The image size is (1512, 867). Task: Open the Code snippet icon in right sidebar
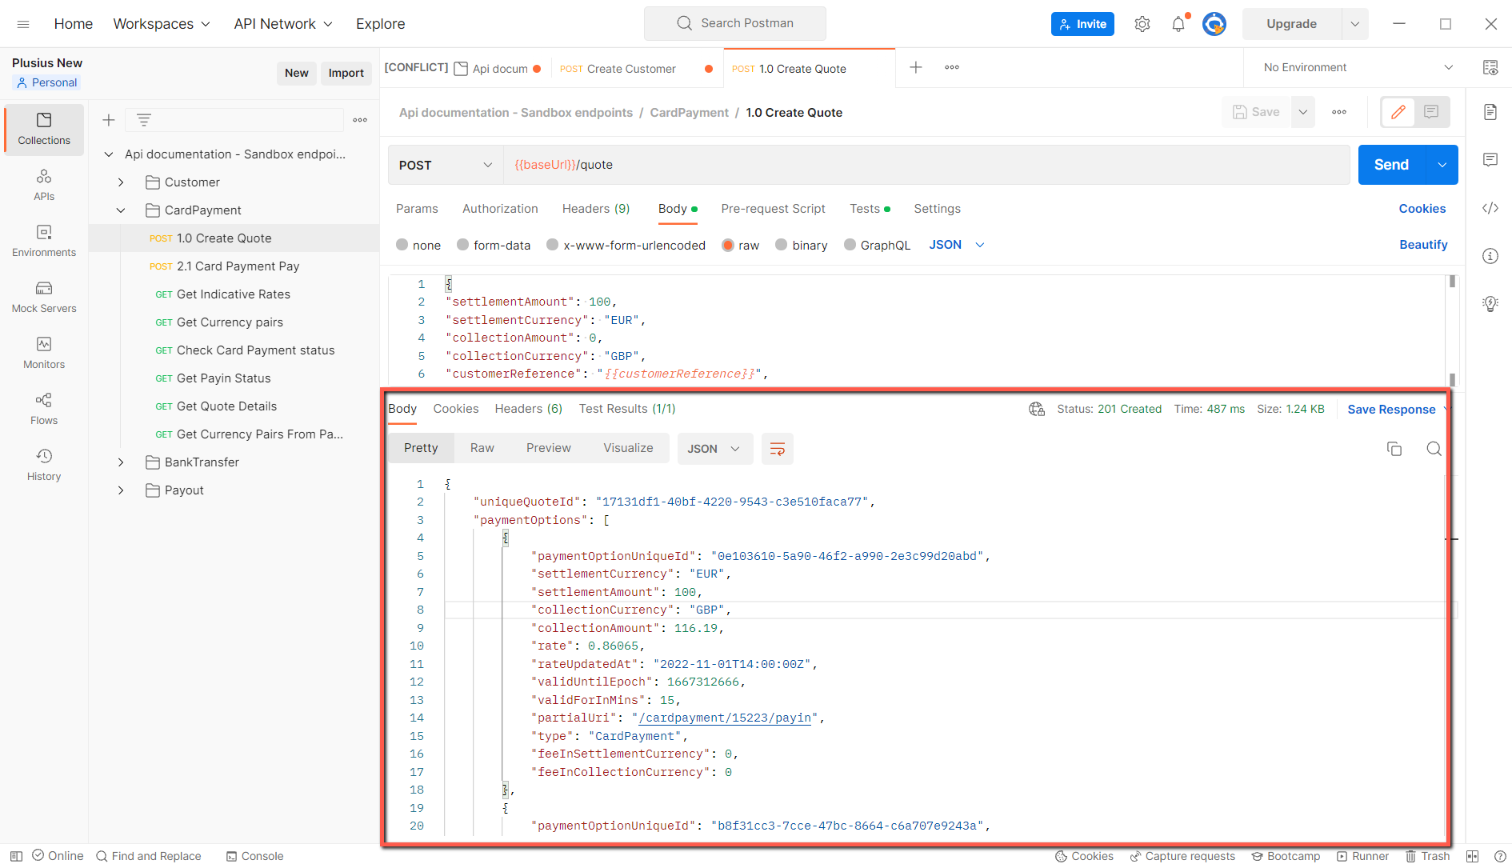coord(1490,208)
